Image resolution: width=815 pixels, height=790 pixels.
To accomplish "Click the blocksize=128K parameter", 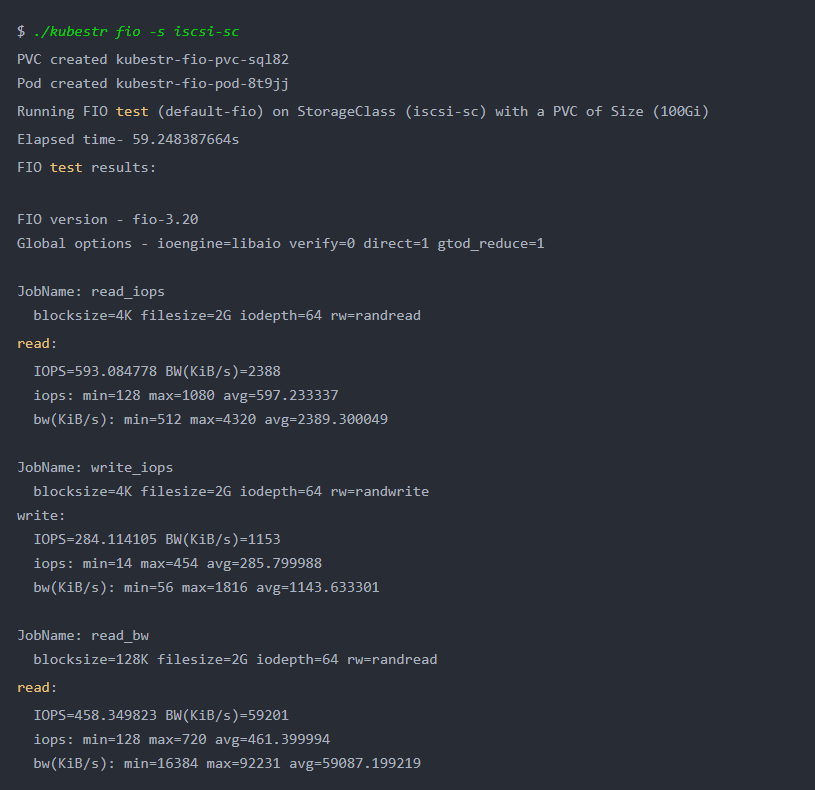I will tap(91, 660).
